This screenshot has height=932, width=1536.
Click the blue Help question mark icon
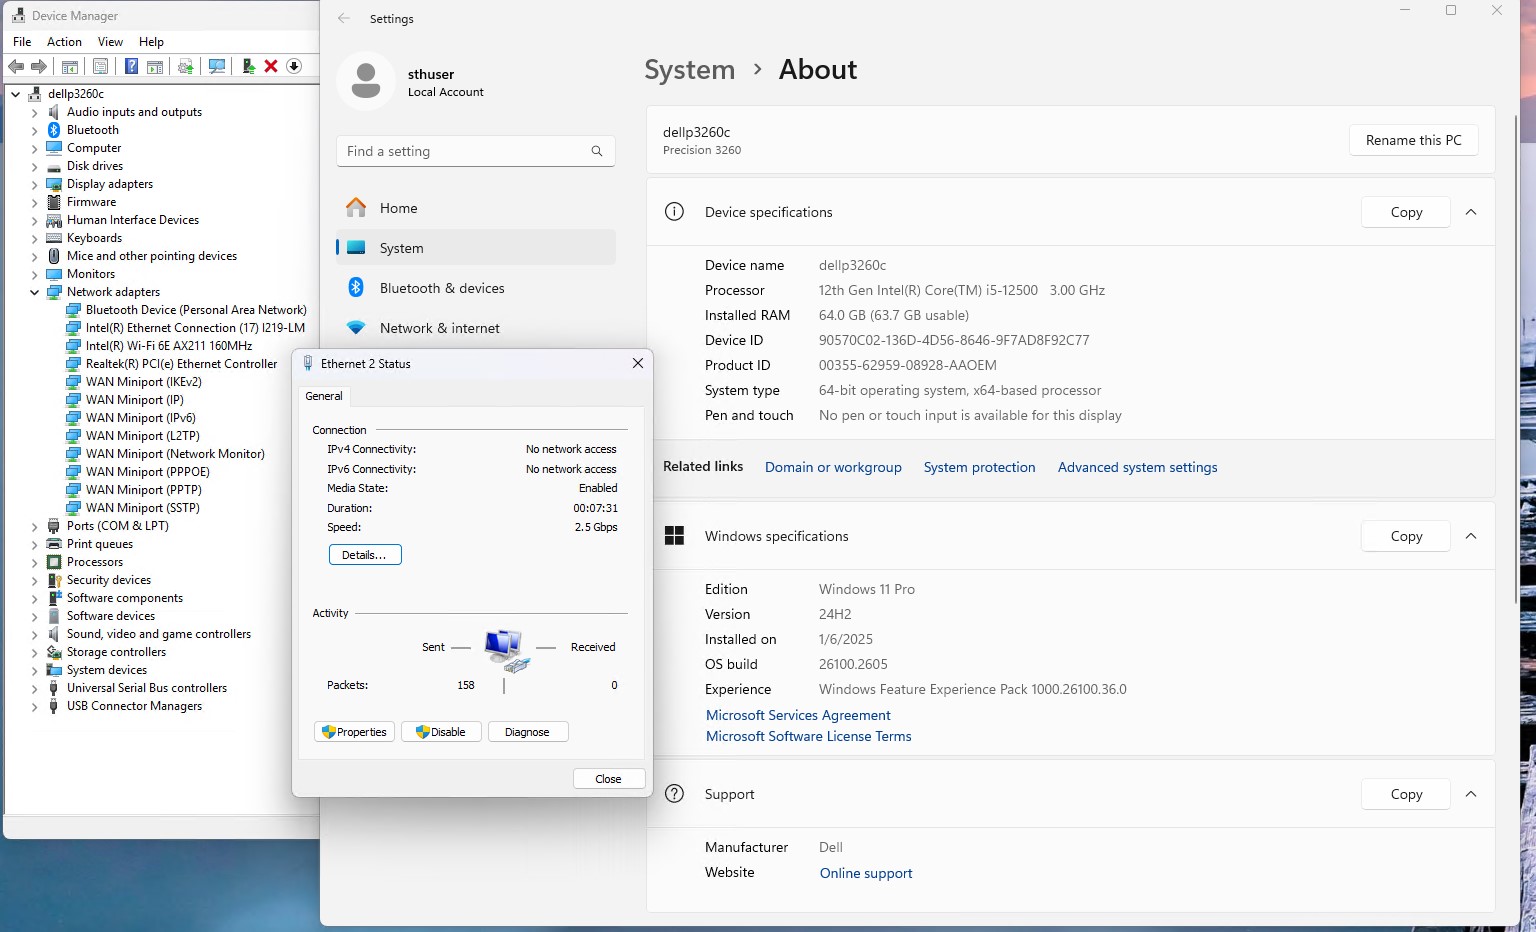tap(131, 66)
